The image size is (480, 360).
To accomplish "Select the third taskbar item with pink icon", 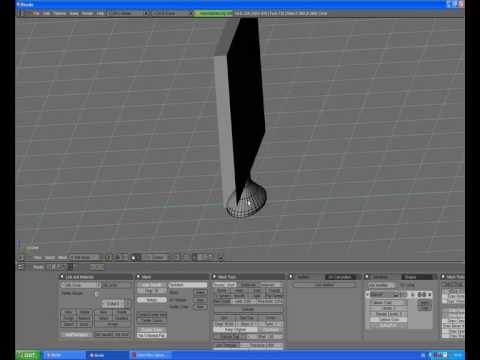I will tap(150, 355).
